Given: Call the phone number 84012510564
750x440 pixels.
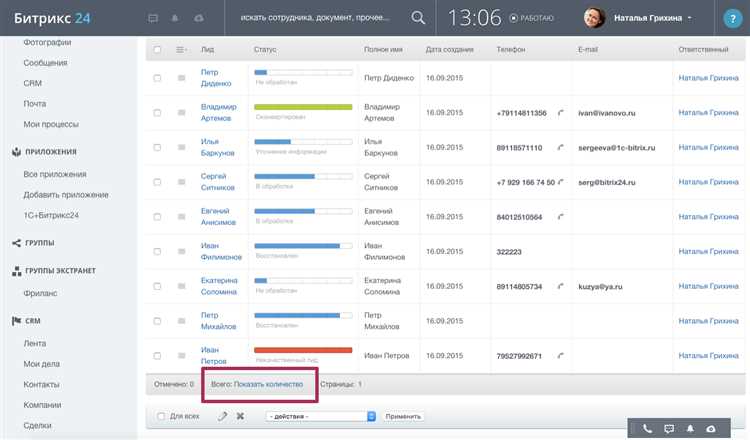Looking at the screenshot, I should point(561,217).
